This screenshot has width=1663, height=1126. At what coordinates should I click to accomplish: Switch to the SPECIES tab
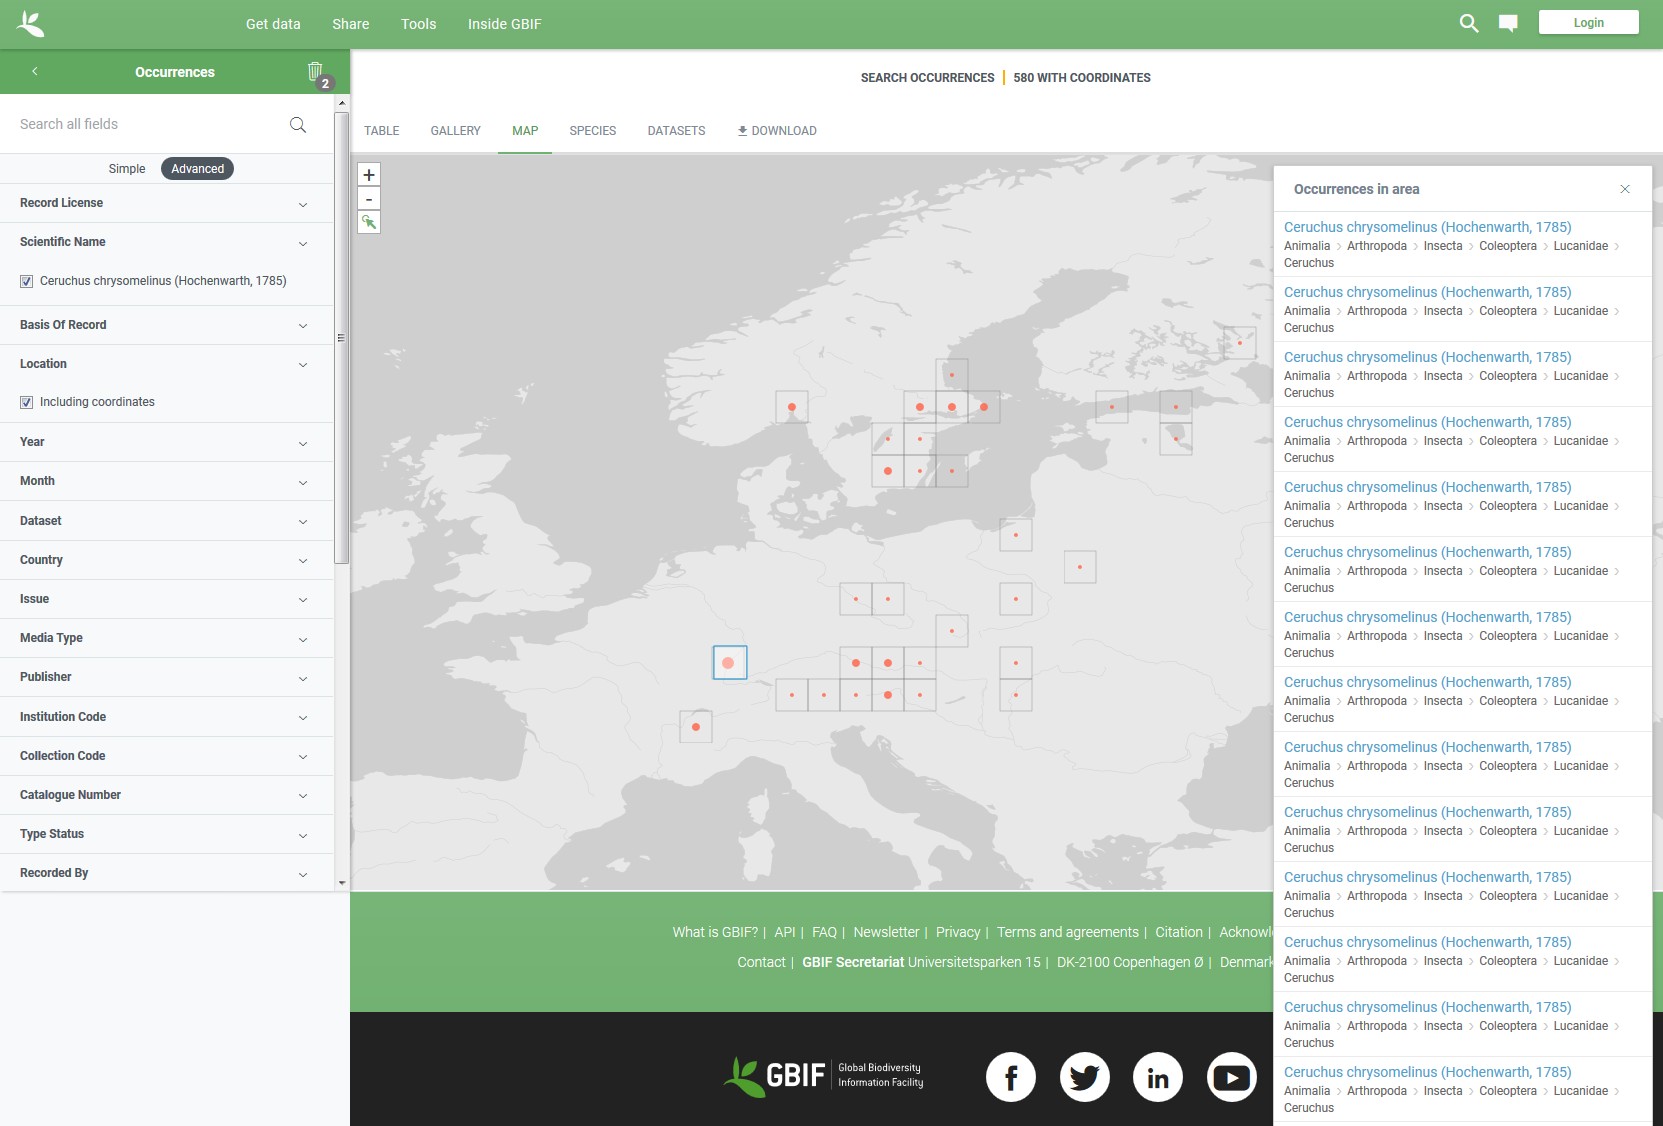point(593,131)
